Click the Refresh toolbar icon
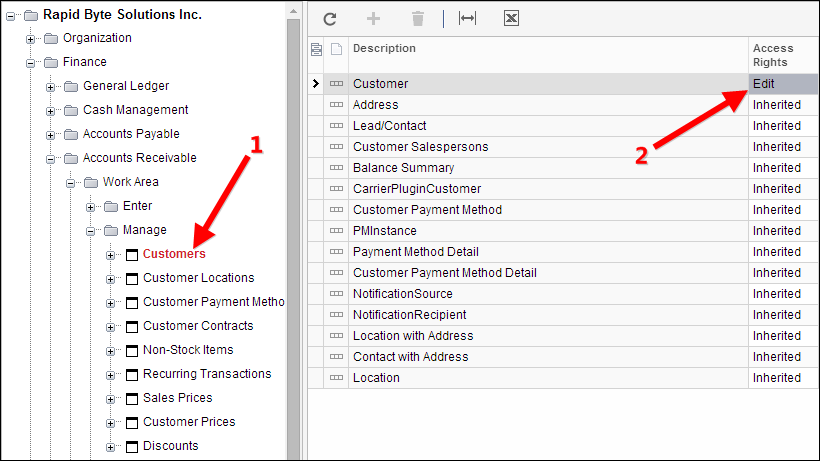The image size is (820, 461). (x=329, y=19)
